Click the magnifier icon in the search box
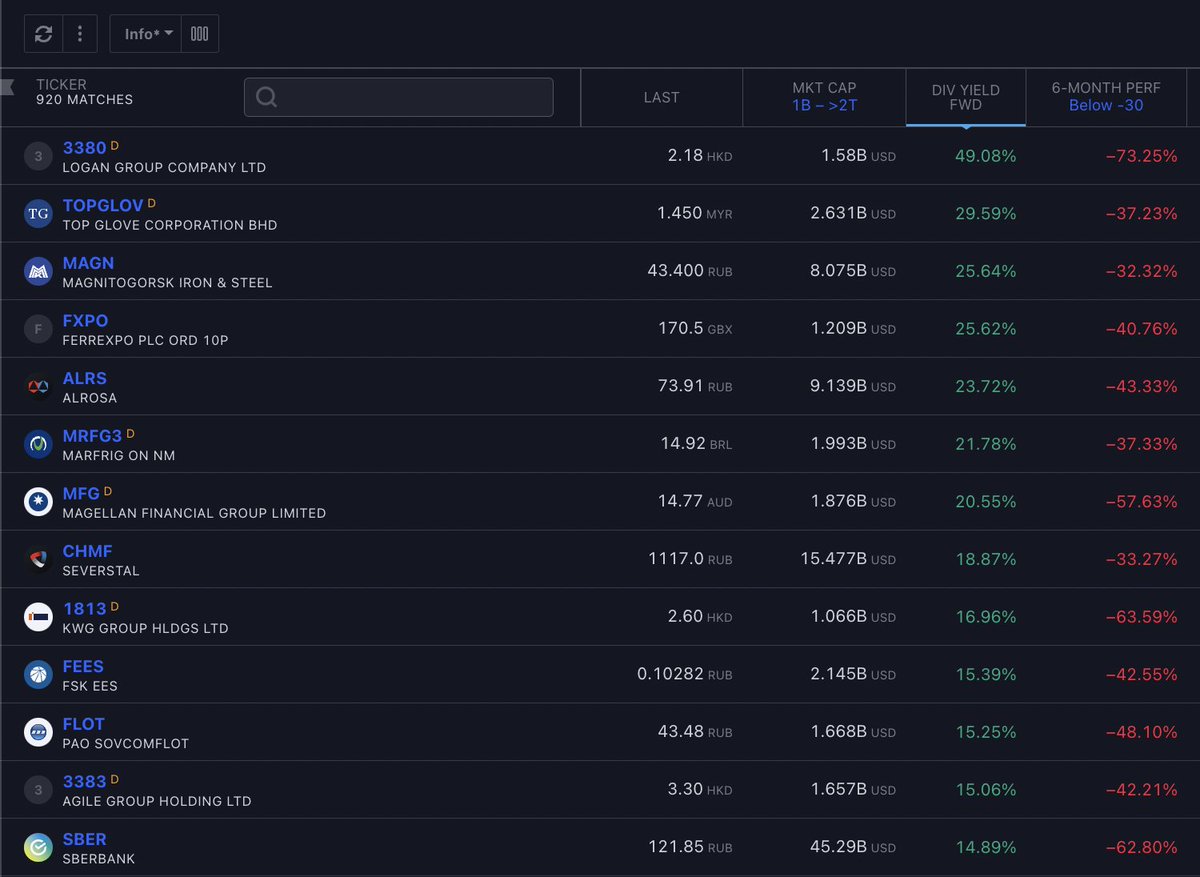 pos(266,97)
